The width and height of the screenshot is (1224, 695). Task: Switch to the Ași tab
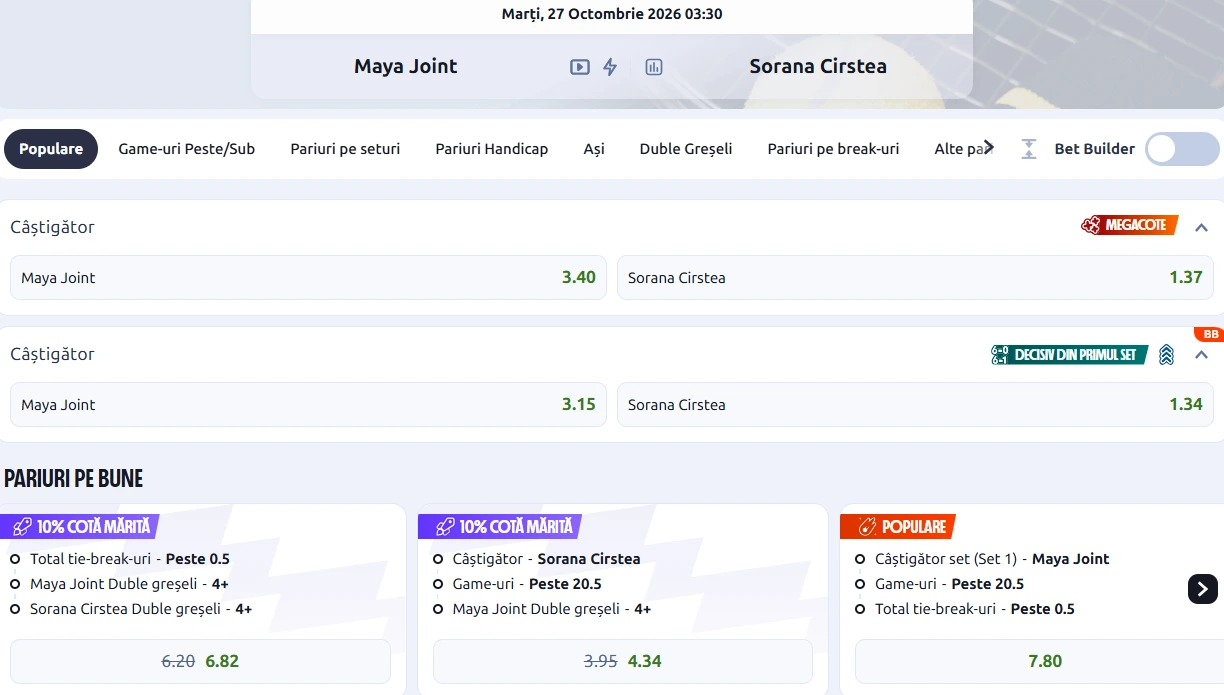pos(594,149)
